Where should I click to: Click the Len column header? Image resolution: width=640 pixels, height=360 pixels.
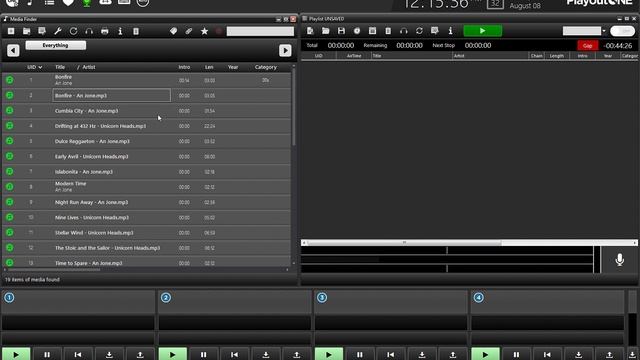coord(209,67)
